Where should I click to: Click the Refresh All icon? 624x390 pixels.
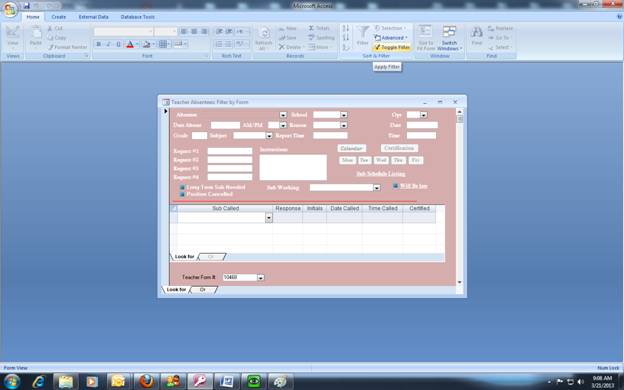tap(263, 33)
